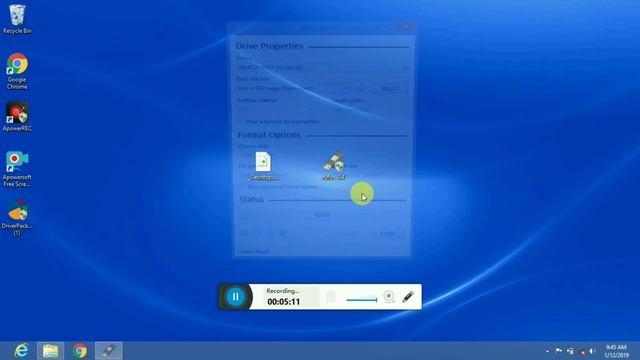Pause the screen recording

pos(236,297)
